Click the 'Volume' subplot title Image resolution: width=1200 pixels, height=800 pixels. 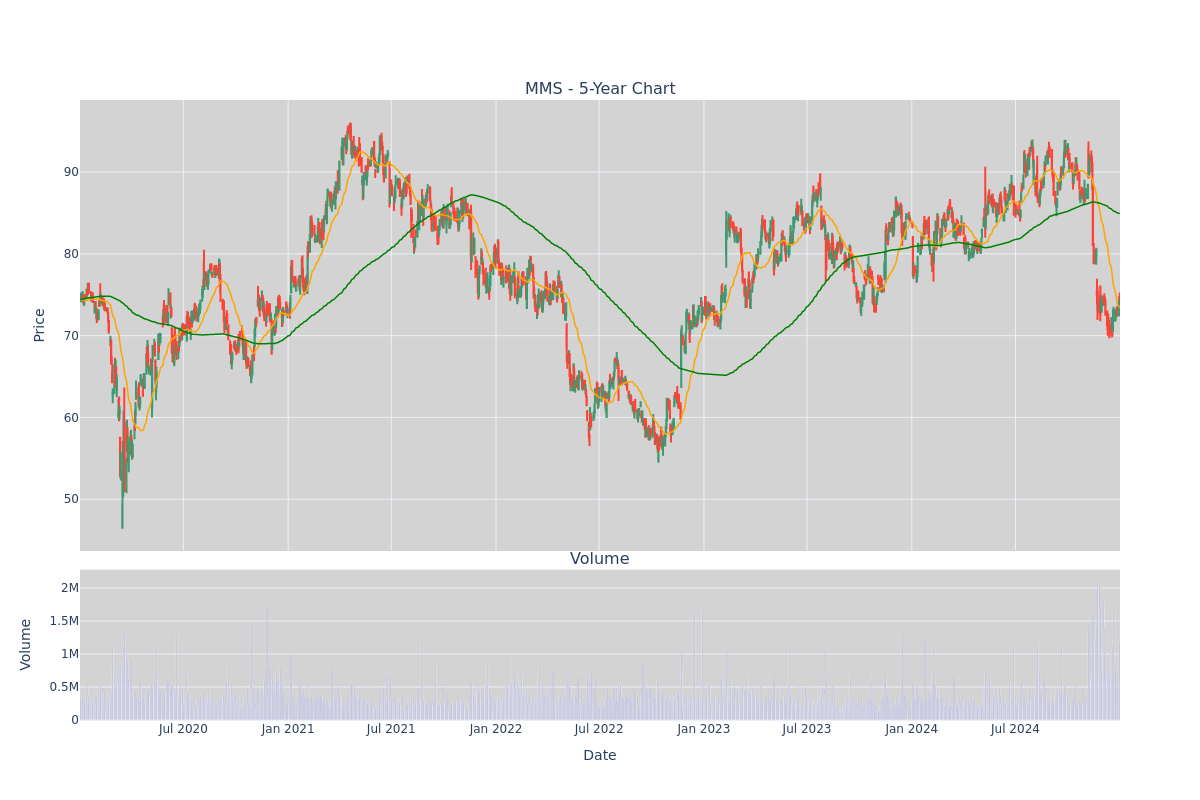[600, 559]
